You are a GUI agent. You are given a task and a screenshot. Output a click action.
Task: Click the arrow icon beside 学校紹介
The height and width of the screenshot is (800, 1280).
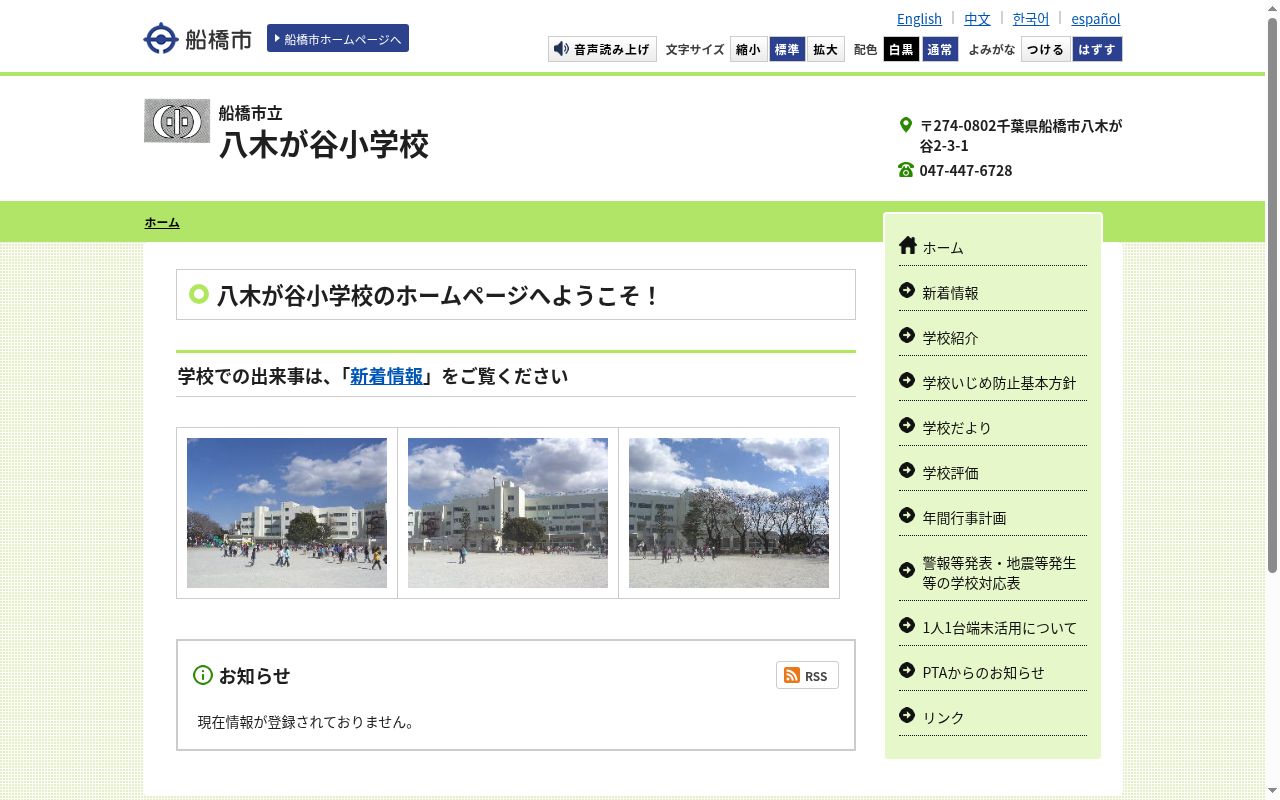[907, 335]
